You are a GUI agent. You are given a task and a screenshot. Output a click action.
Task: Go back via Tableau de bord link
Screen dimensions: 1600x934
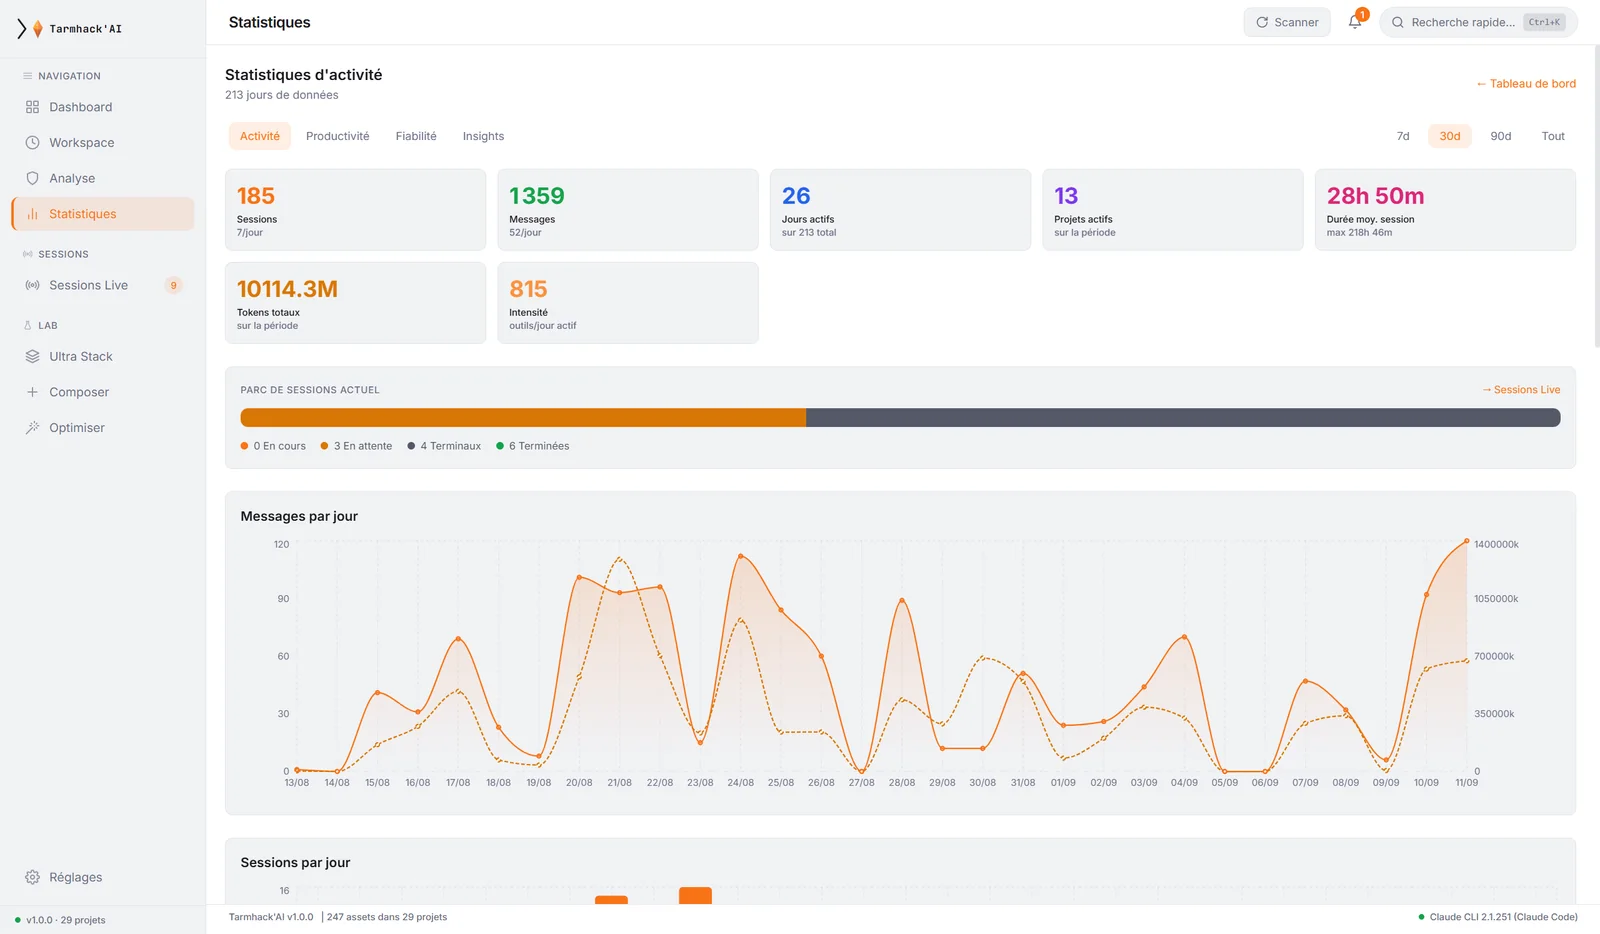click(x=1526, y=84)
